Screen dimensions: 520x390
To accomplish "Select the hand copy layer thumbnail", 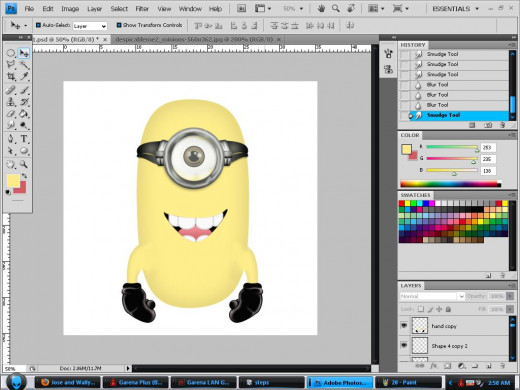I will click(420, 325).
